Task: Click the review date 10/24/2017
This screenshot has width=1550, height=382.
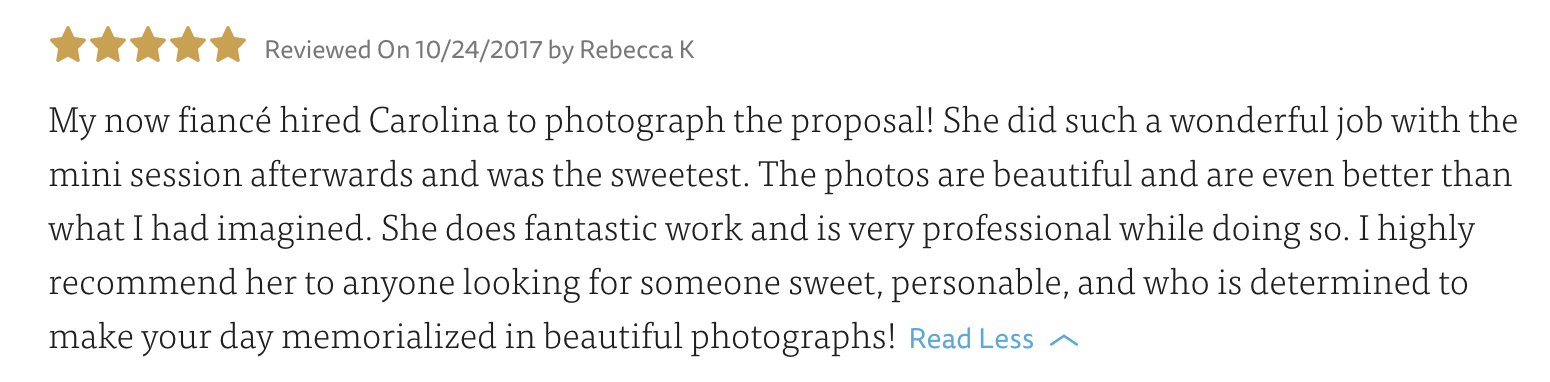Action: [478, 50]
